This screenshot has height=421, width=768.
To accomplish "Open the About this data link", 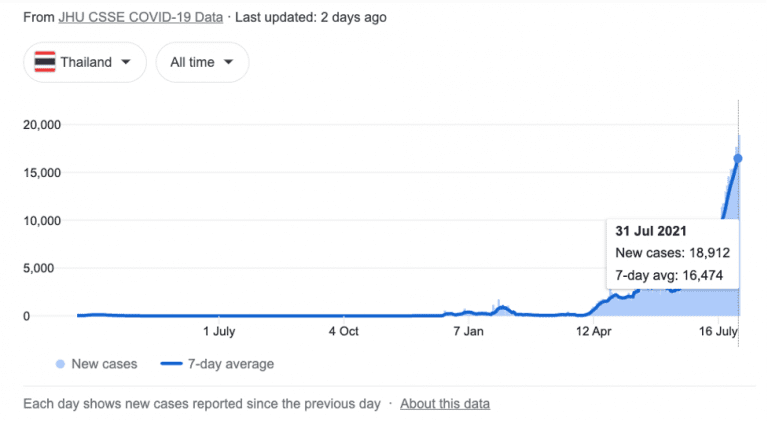I will coord(445,403).
